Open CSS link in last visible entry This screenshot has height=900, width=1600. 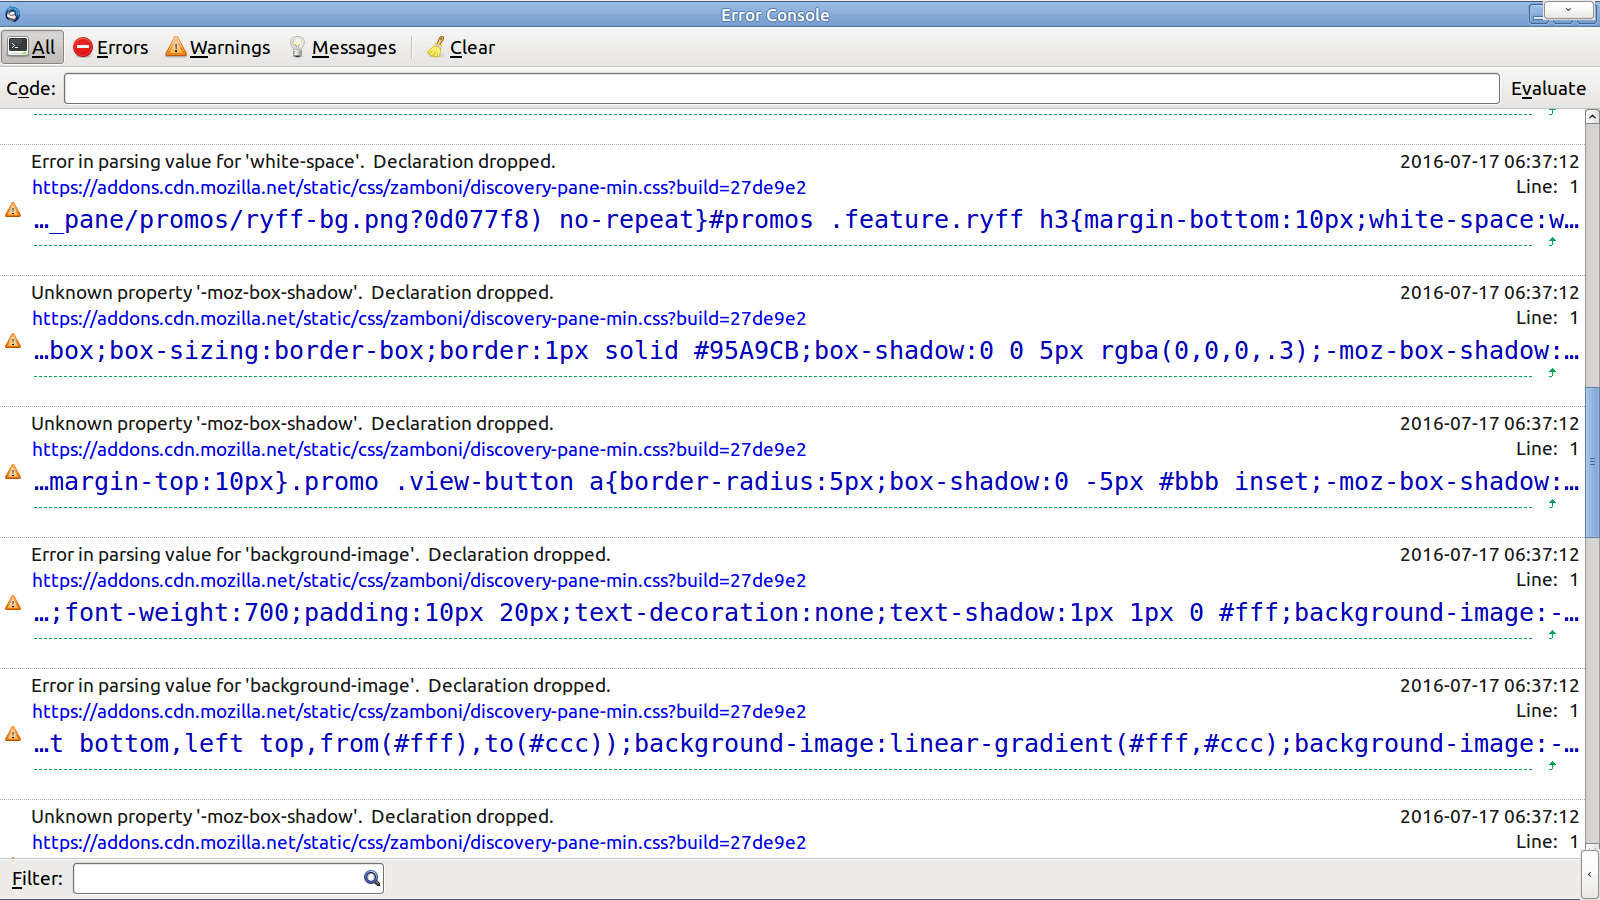click(419, 842)
